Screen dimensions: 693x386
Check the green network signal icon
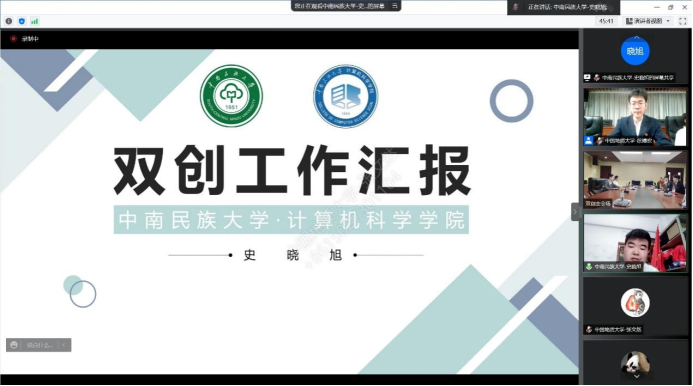click(34, 21)
